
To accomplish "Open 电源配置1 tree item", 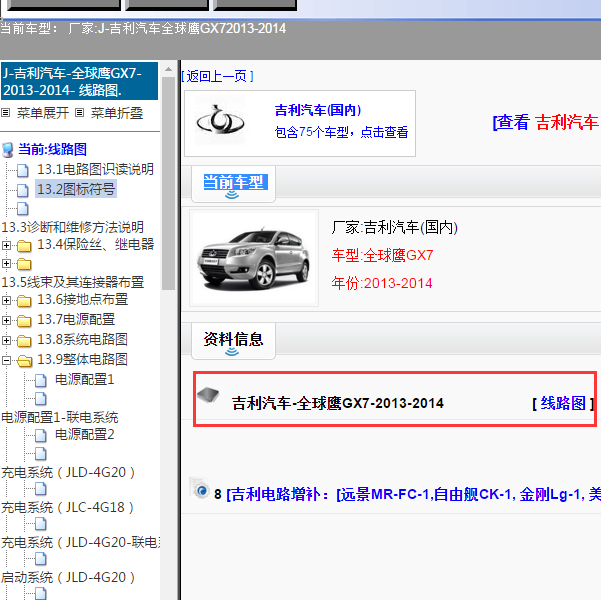I will (84, 379).
